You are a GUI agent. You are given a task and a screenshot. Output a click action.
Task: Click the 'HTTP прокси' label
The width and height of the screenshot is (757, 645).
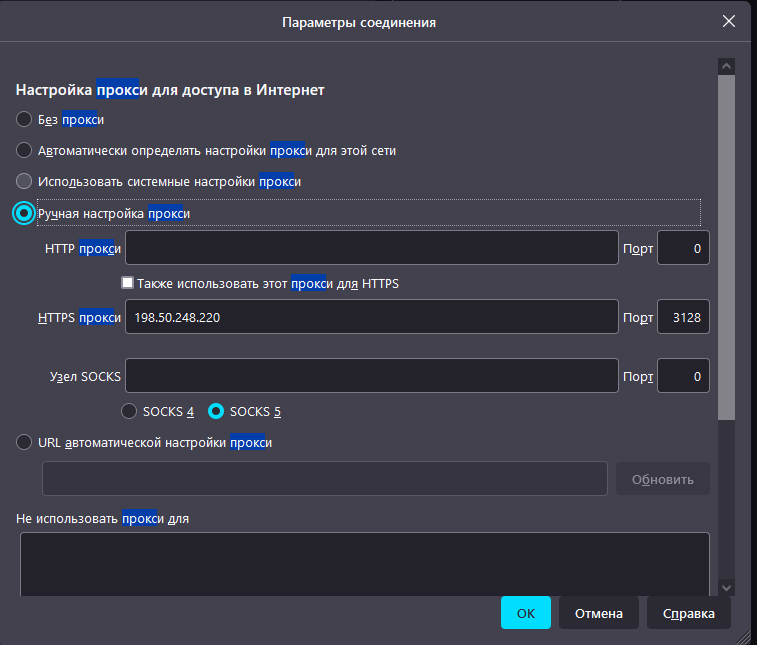[x=83, y=248]
